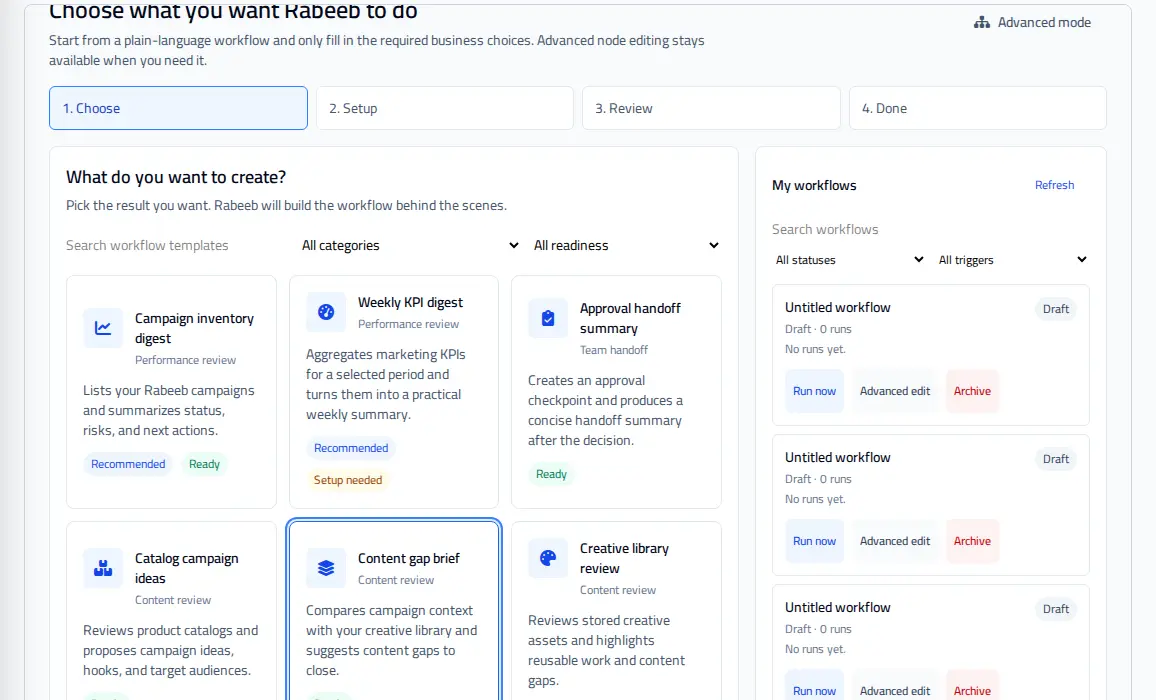Click the Weekly KPI digest gauge icon
Screen dimensions: 1156x700
click(326, 312)
